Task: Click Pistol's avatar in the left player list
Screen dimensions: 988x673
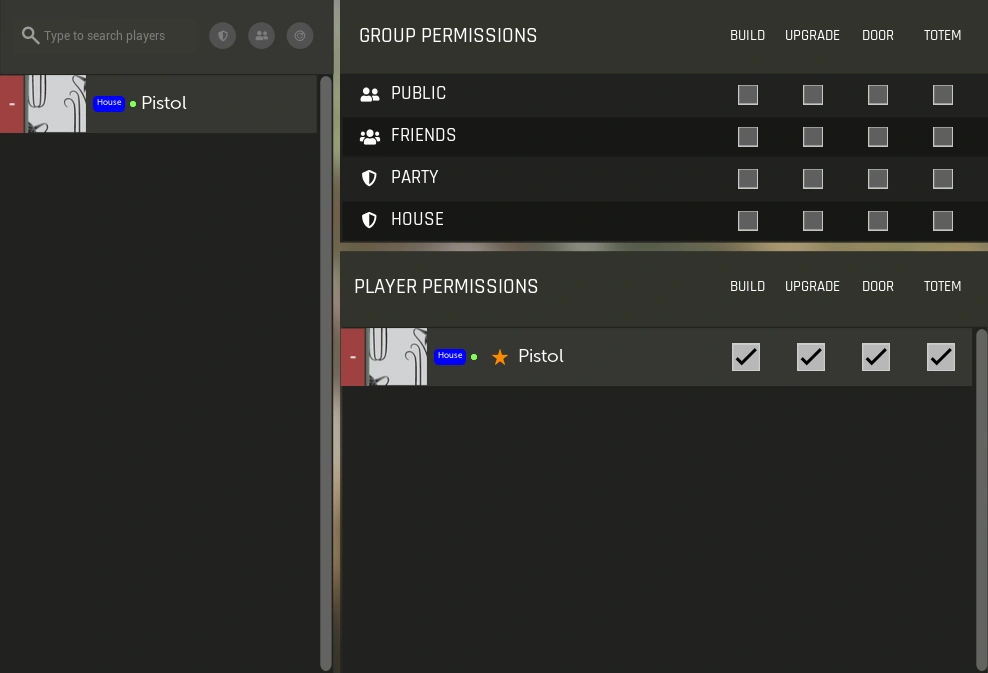Action: tap(56, 104)
